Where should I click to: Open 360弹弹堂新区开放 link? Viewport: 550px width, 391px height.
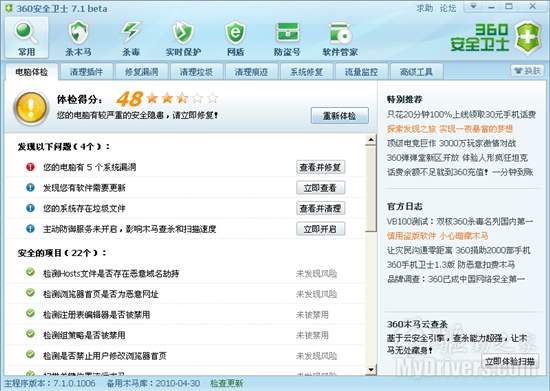click(x=457, y=158)
